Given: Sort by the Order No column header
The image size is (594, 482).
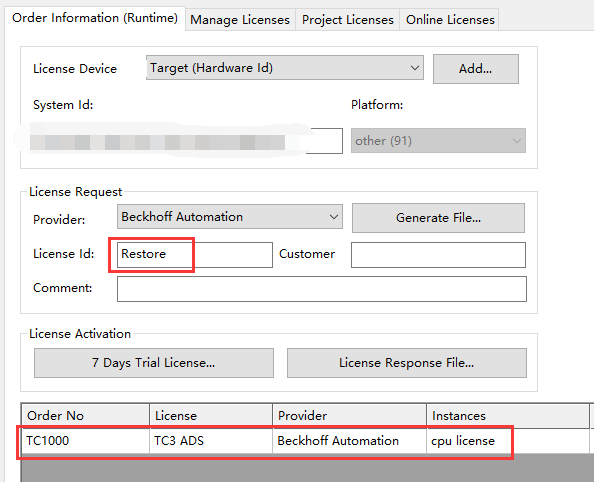Looking at the screenshot, I should pos(85,416).
